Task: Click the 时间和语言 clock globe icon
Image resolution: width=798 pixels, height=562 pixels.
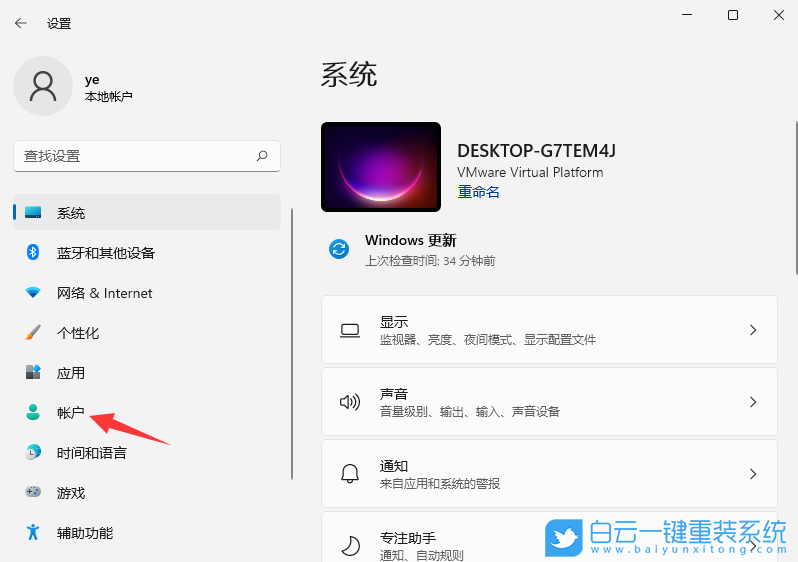Action: (x=33, y=452)
